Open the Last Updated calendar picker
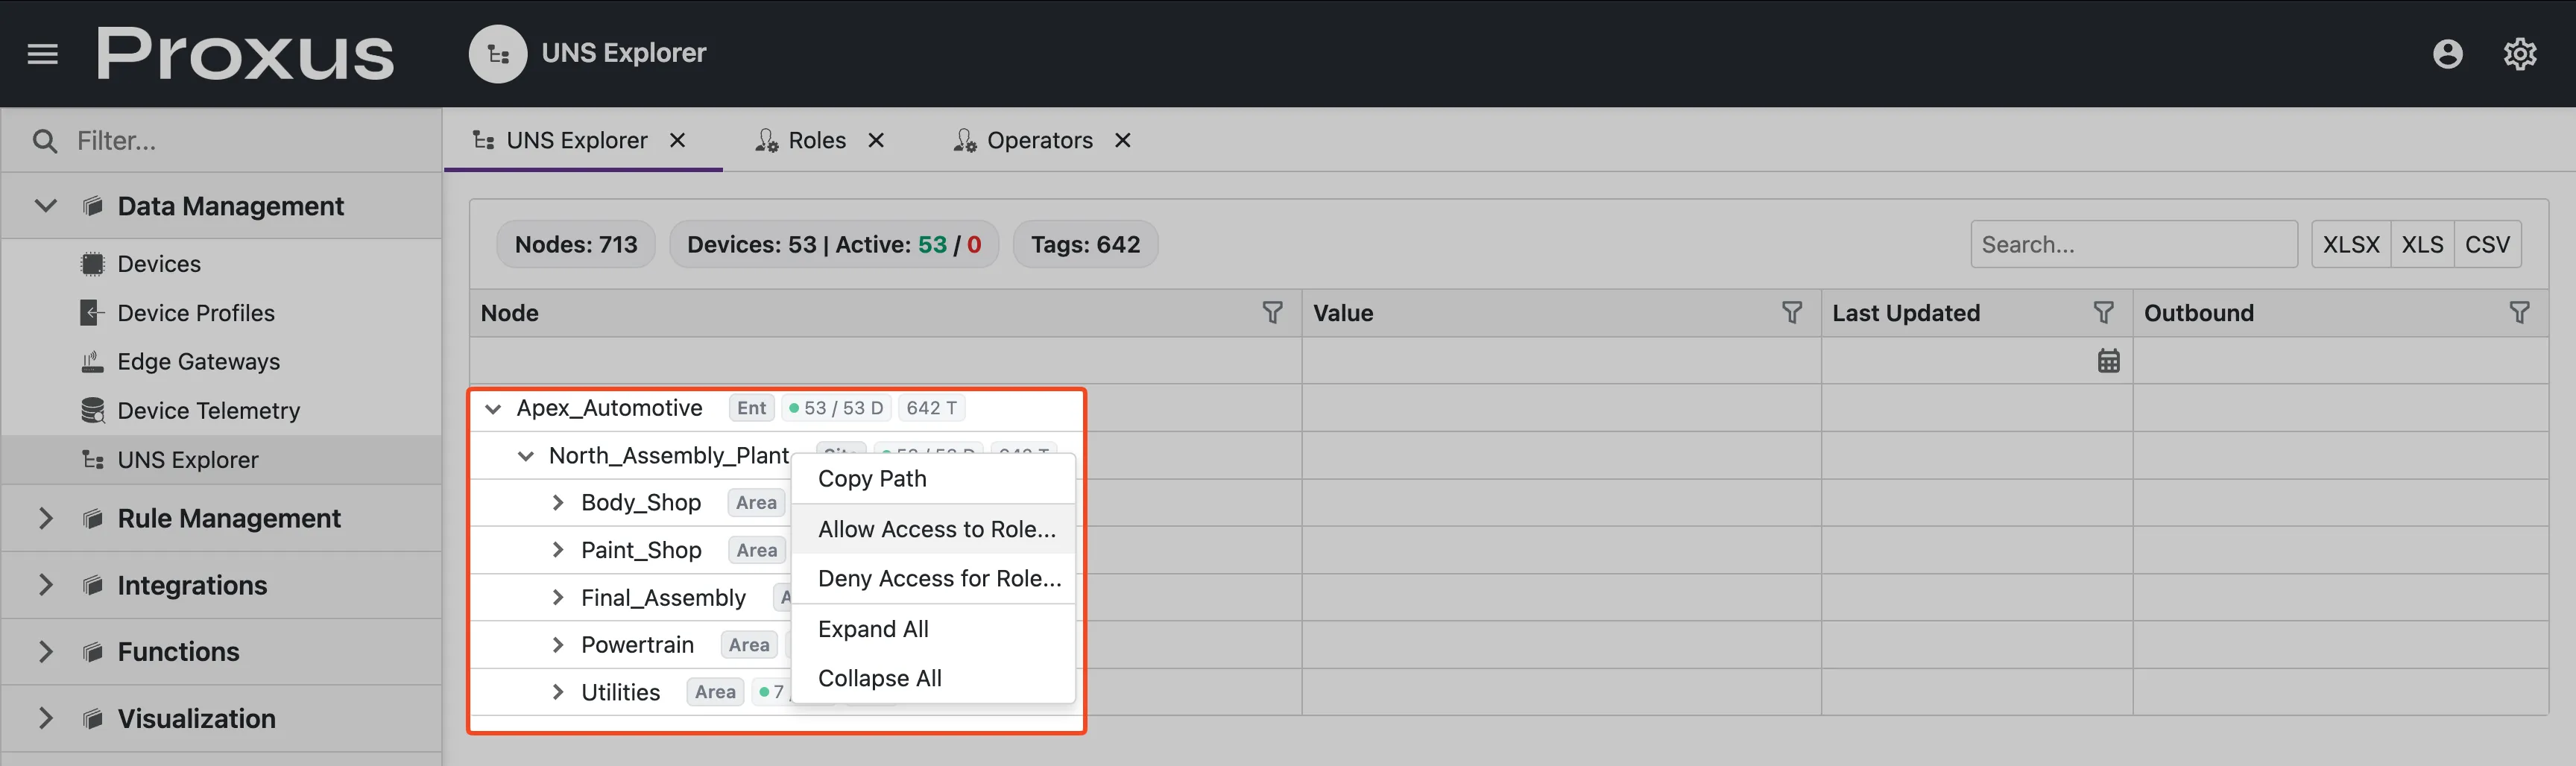The width and height of the screenshot is (2576, 766). pos(2108,361)
